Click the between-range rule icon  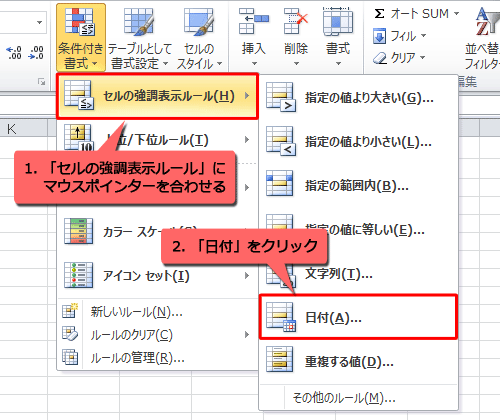click(279, 183)
